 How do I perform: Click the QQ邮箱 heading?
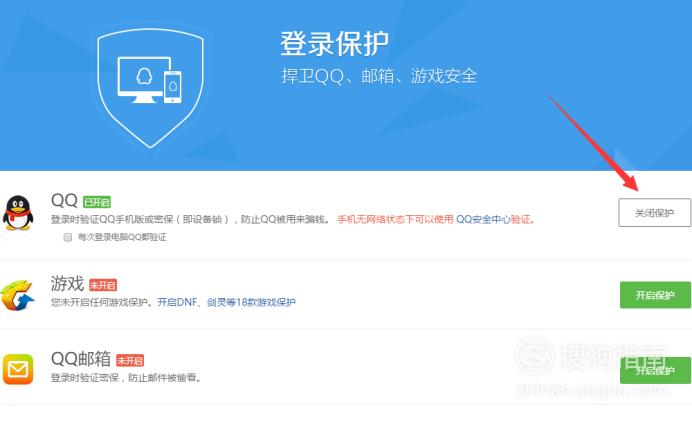point(81,359)
